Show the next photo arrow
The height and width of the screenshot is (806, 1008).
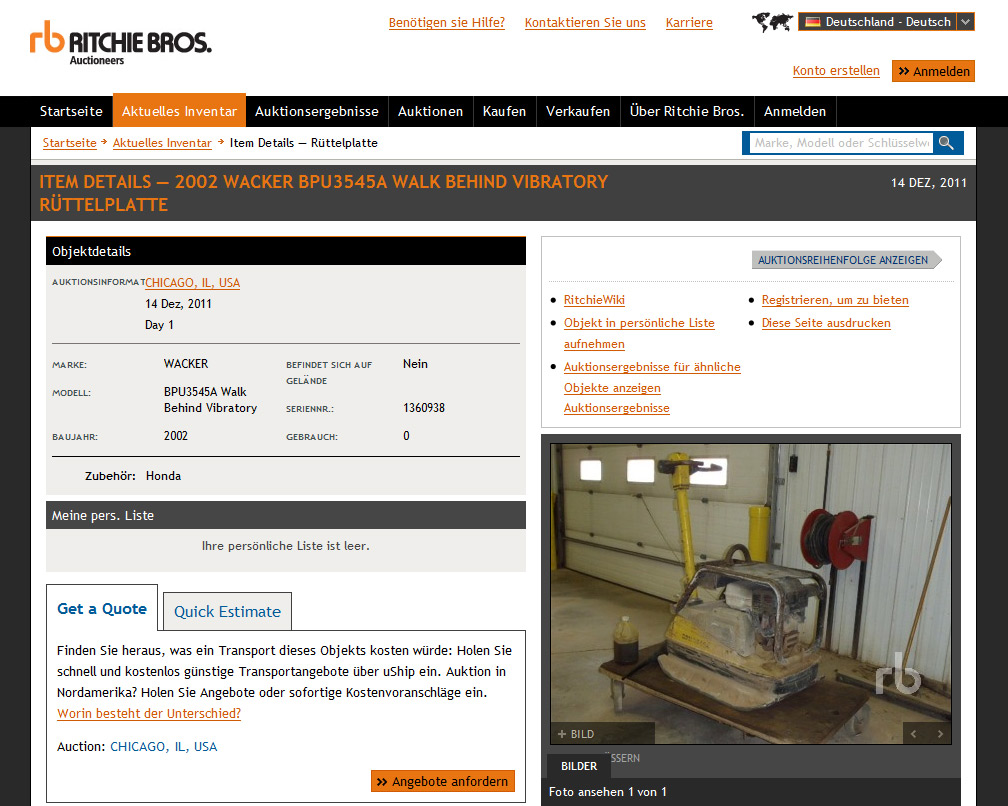[940, 733]
